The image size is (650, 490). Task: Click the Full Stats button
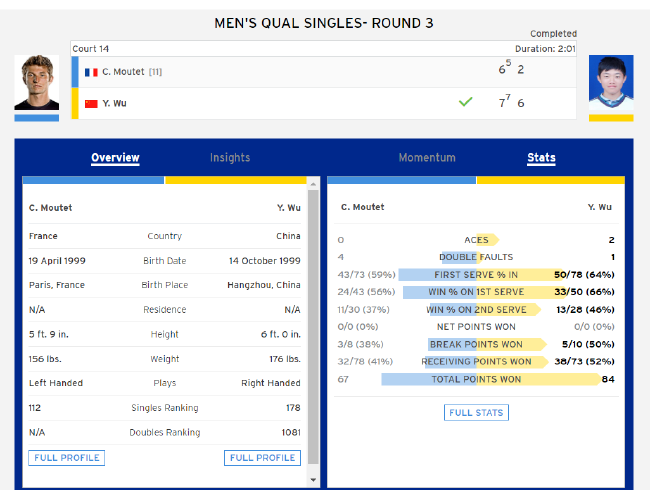(x=476, y=413)
